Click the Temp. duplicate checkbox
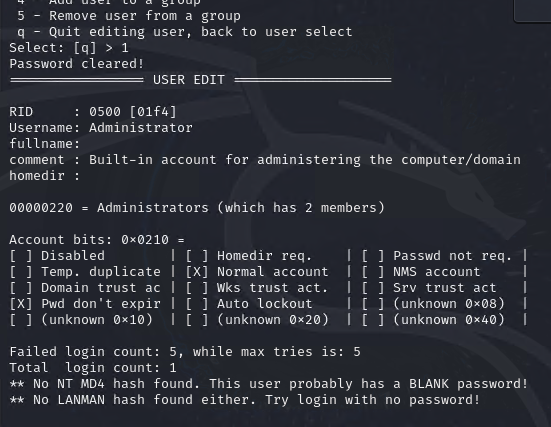This screenshot has width=551, height=427. (x=21, y=272)
